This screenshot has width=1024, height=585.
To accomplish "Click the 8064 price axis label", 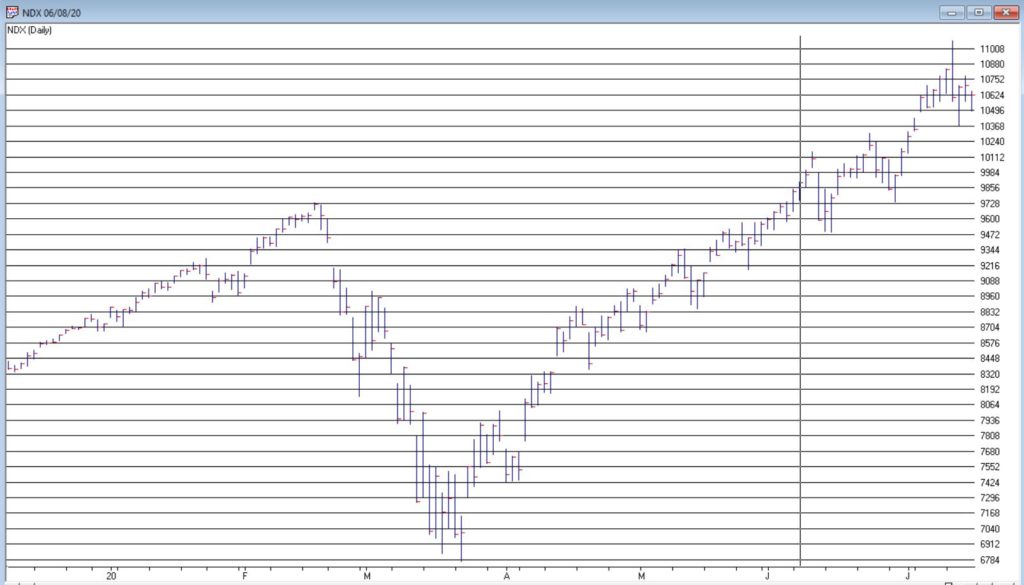I will [x=992, y=405].
